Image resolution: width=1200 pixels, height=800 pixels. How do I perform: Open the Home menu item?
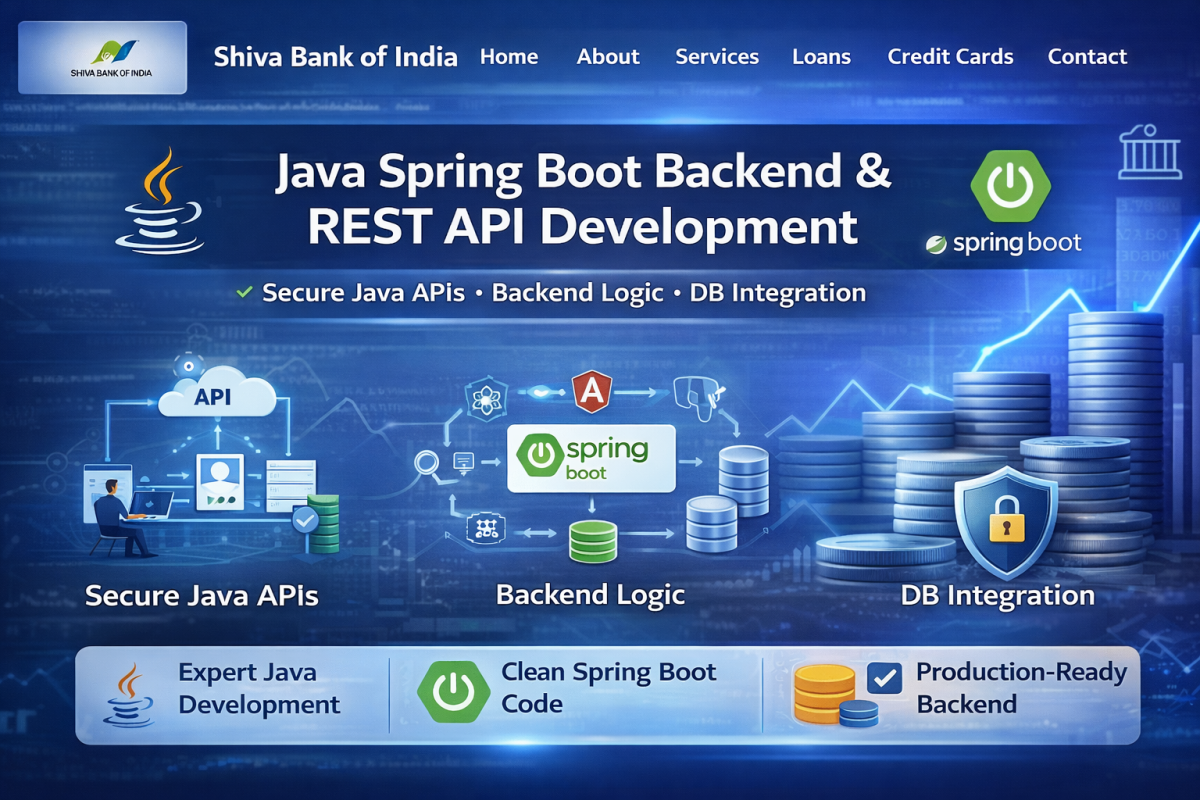[510, 57]
